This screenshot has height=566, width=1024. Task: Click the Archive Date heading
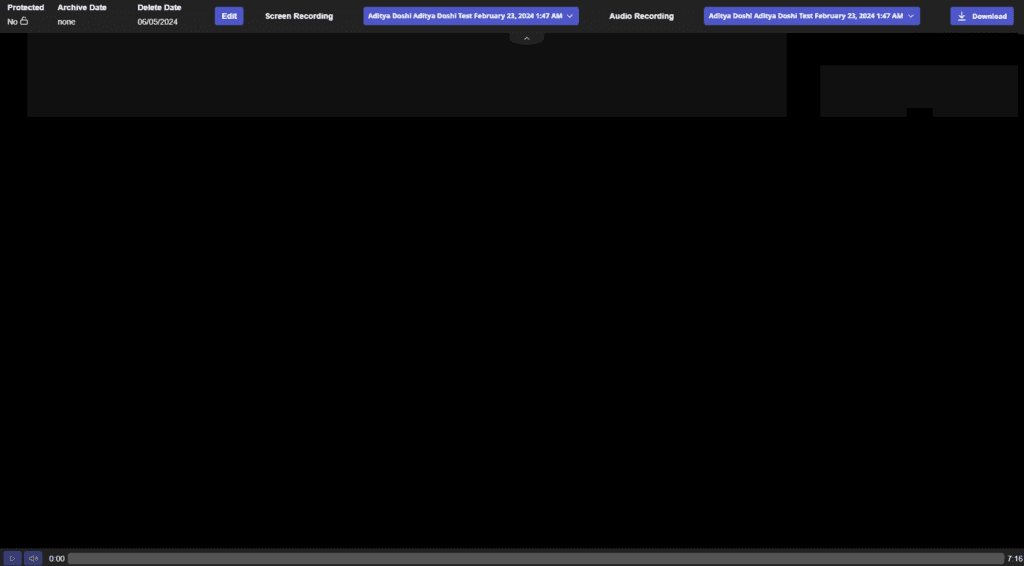82,8
